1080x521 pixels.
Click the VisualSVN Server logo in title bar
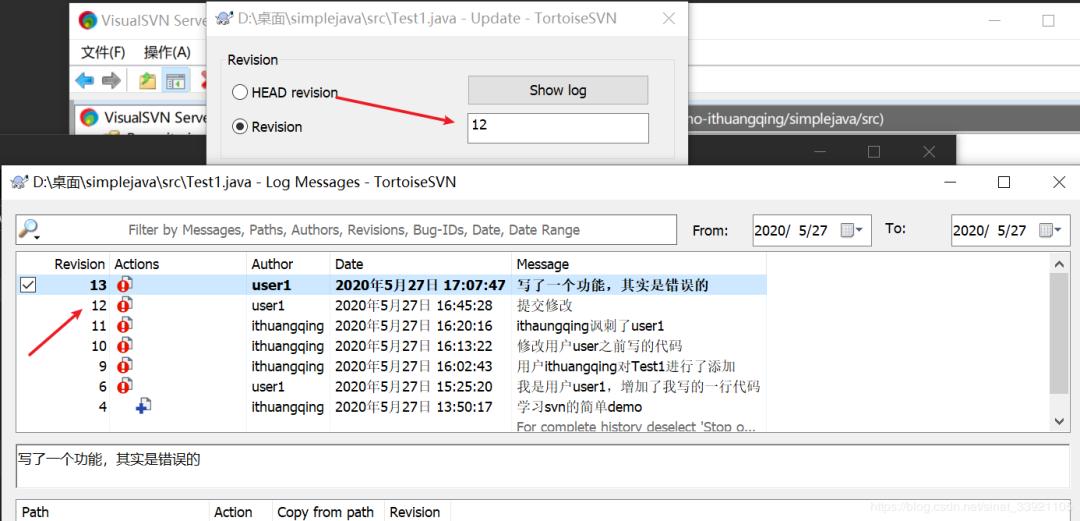click(x=87, y=20)
